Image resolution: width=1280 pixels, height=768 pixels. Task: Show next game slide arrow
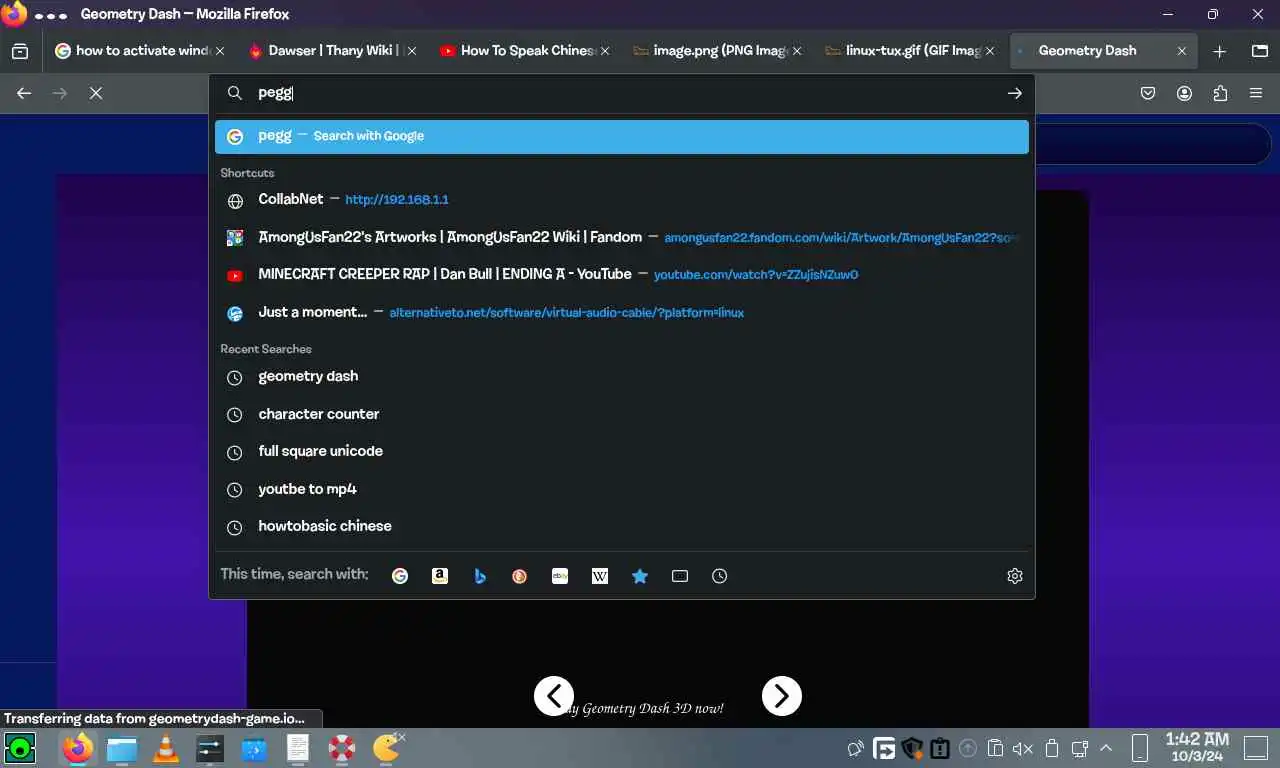[782, 696]
